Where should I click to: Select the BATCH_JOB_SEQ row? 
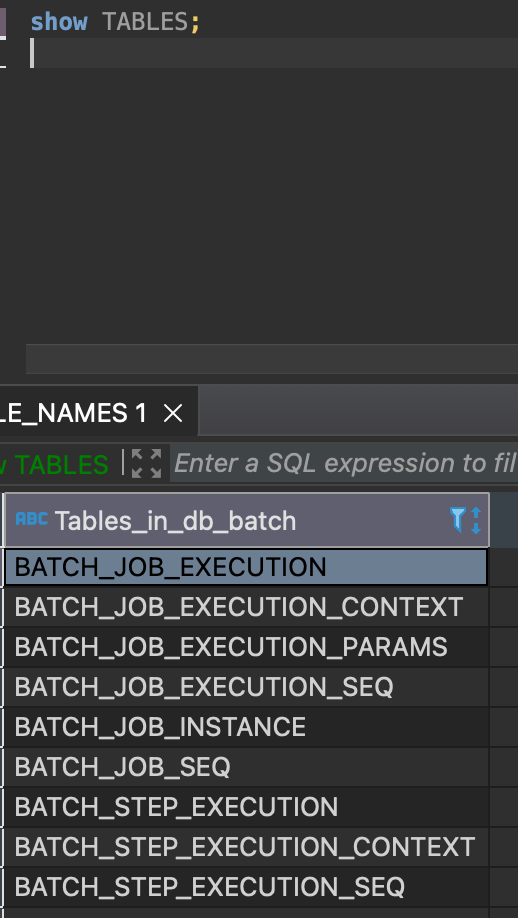point(246,766)
